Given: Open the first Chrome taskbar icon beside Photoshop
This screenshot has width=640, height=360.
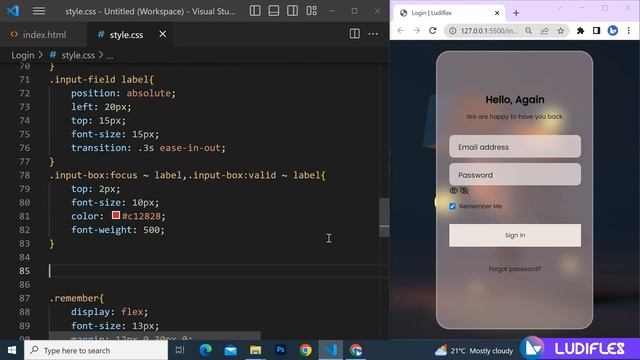Looking at the screenshot, I should coord(305,350).
